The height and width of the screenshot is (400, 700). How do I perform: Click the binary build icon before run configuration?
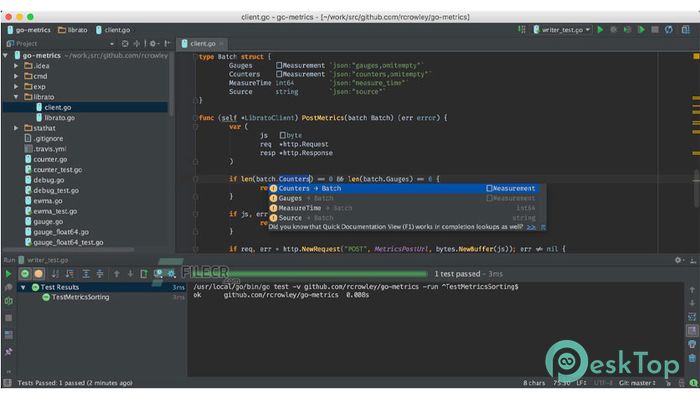coord(521,30)
